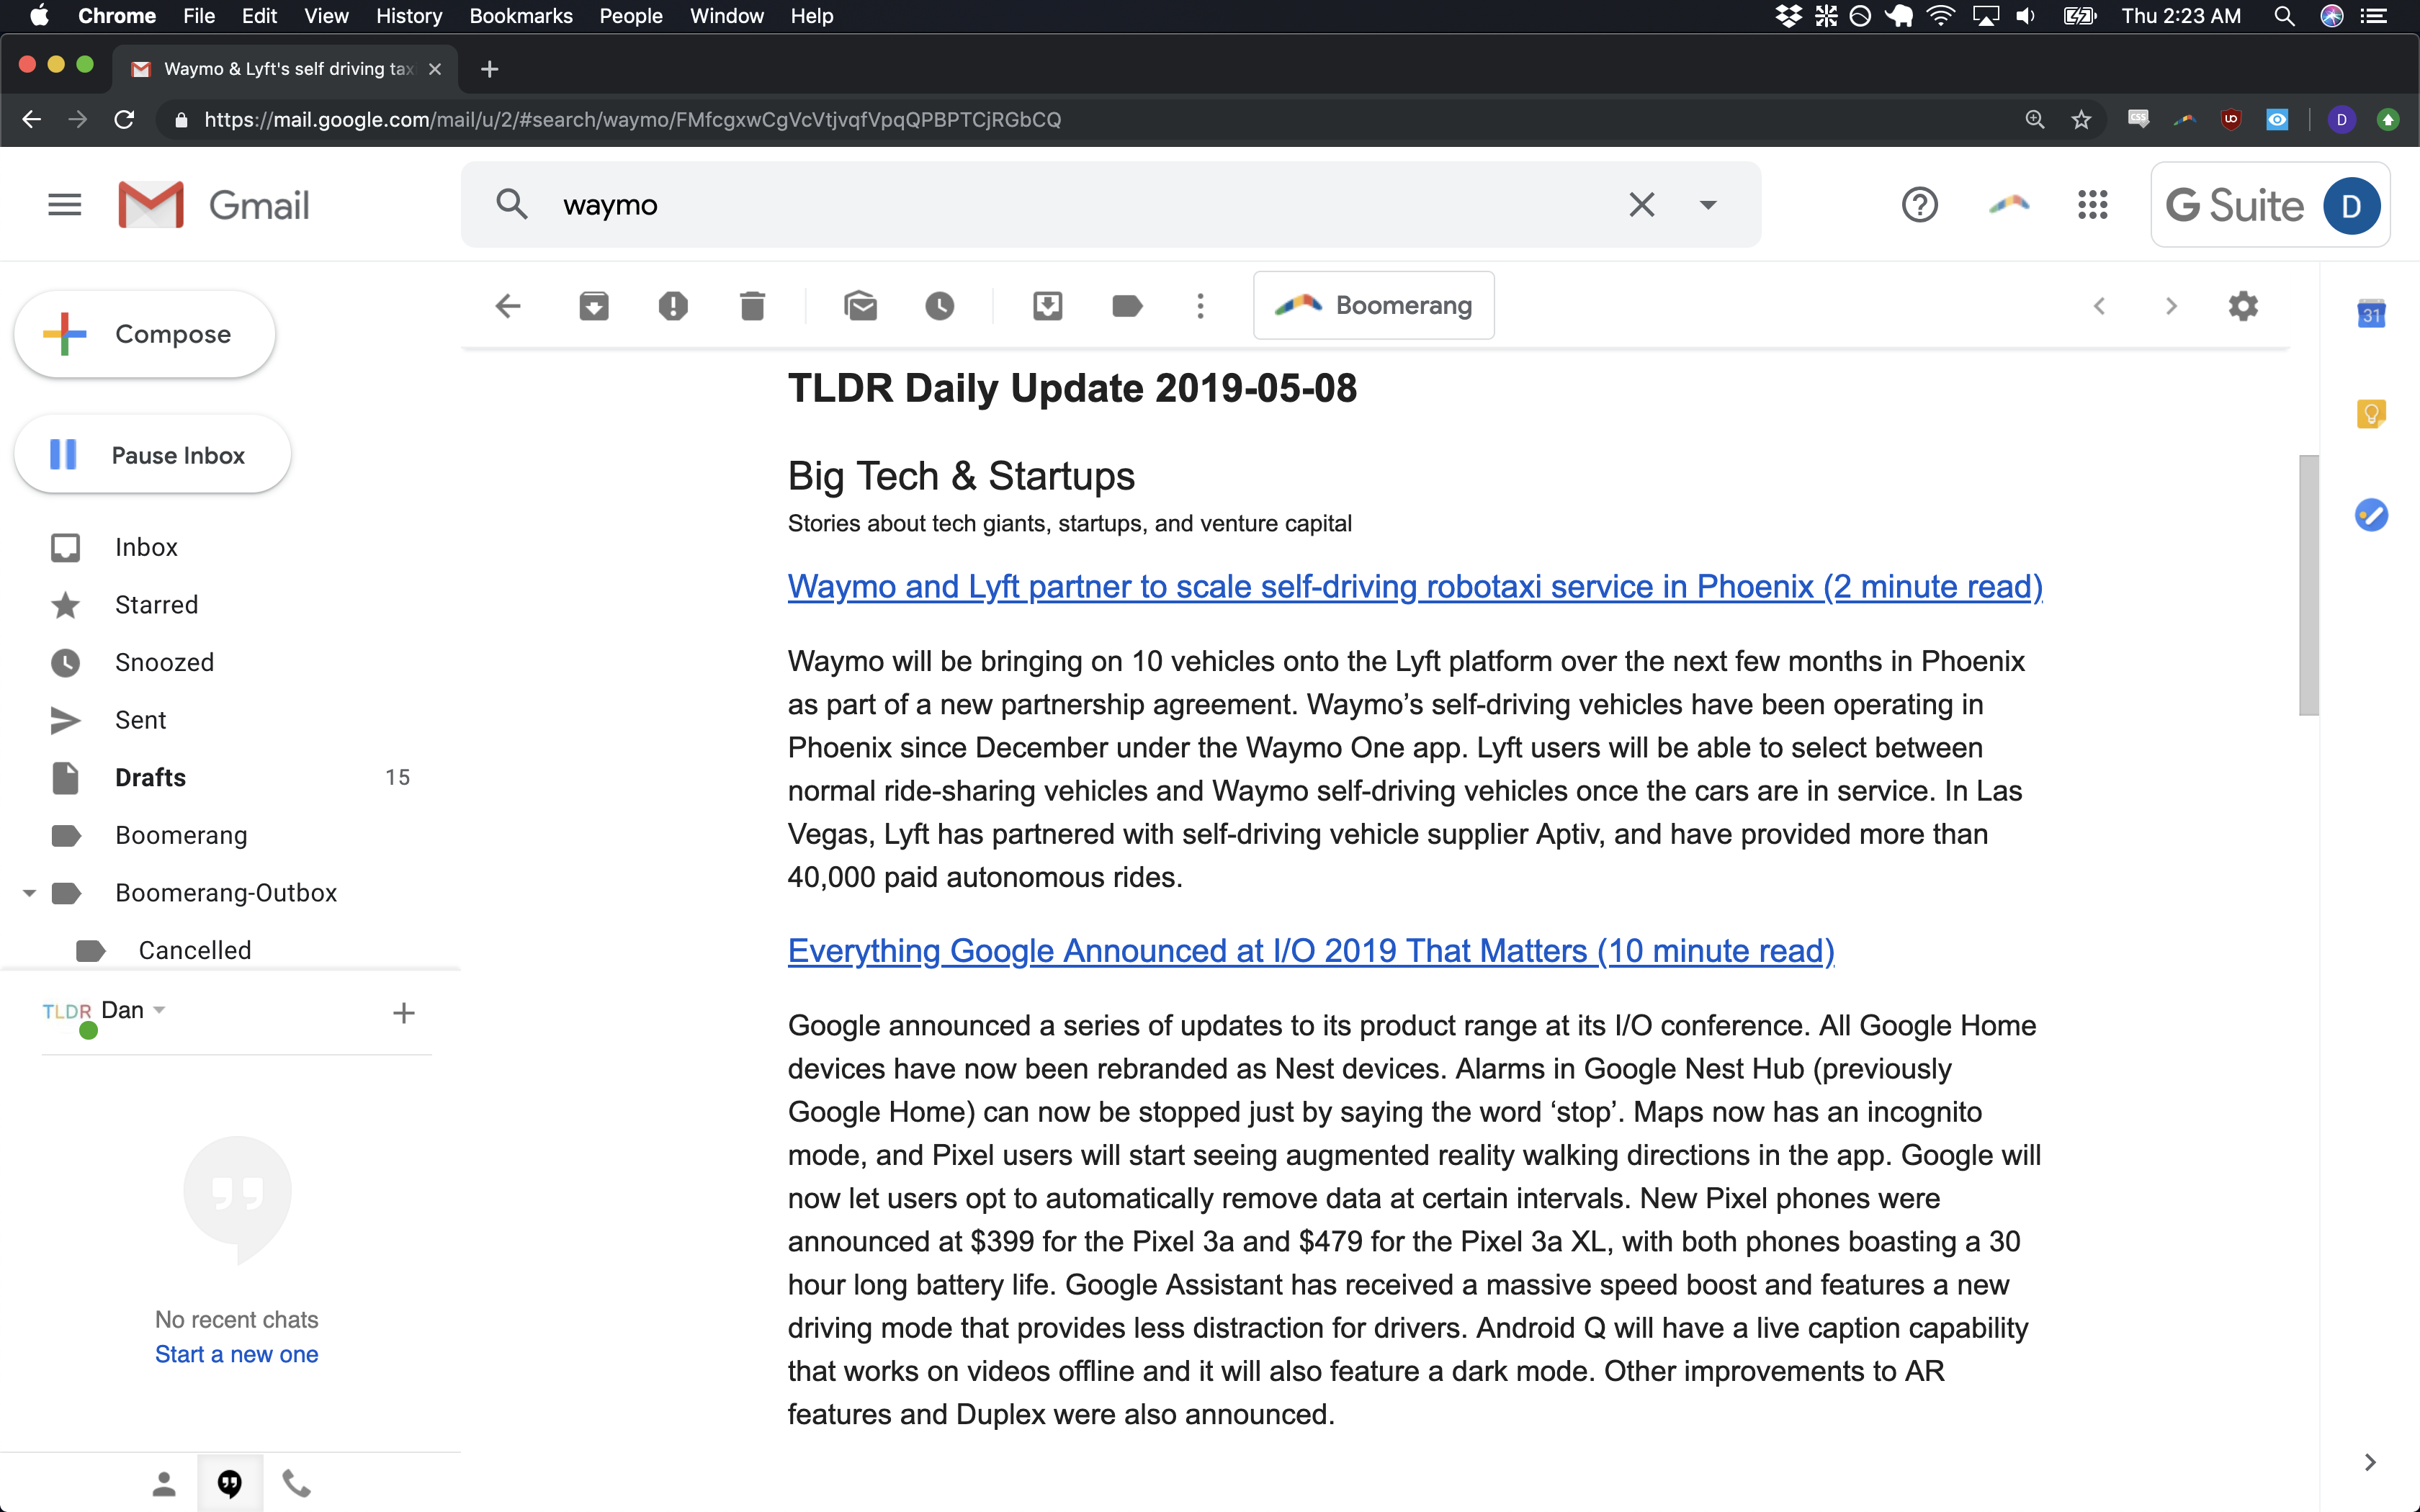Start a Hangouts phone call
The width and height of the screenshot is (2420, 1512).
point(295,1483)
